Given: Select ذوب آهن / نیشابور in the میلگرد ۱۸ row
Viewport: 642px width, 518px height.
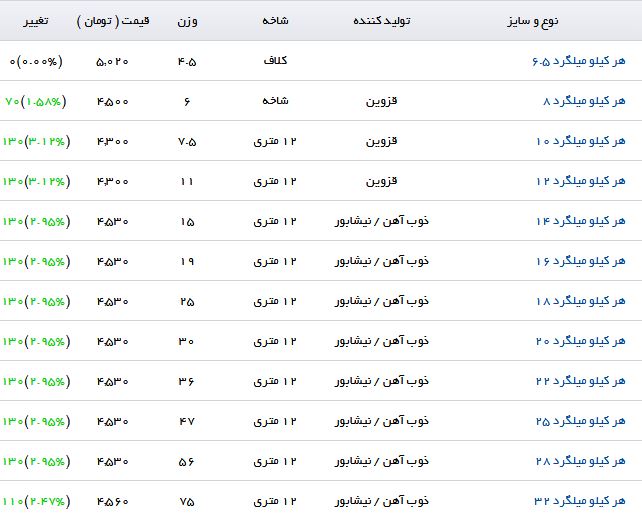Looking at the screenshot, I should (382, 301).
